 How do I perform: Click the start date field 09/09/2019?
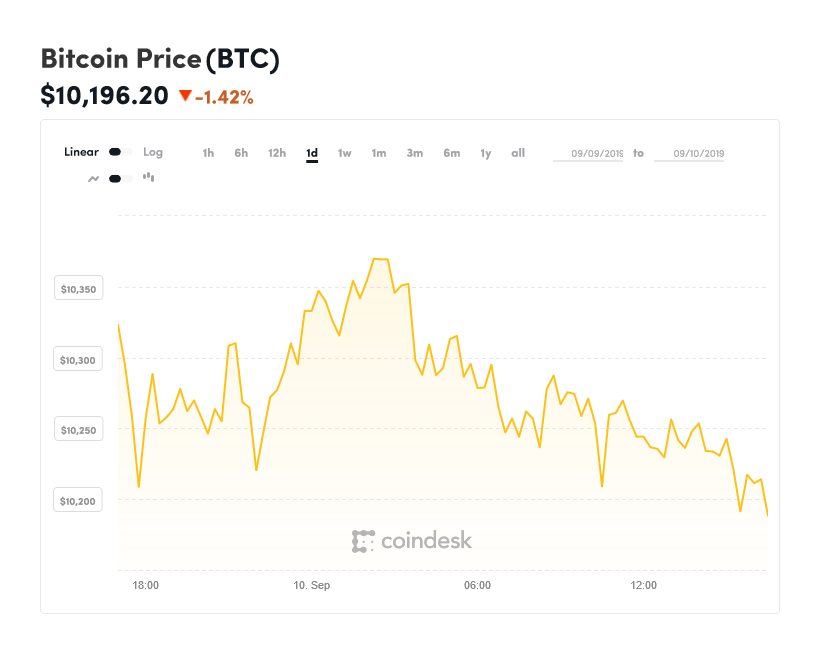click(588, 154)
